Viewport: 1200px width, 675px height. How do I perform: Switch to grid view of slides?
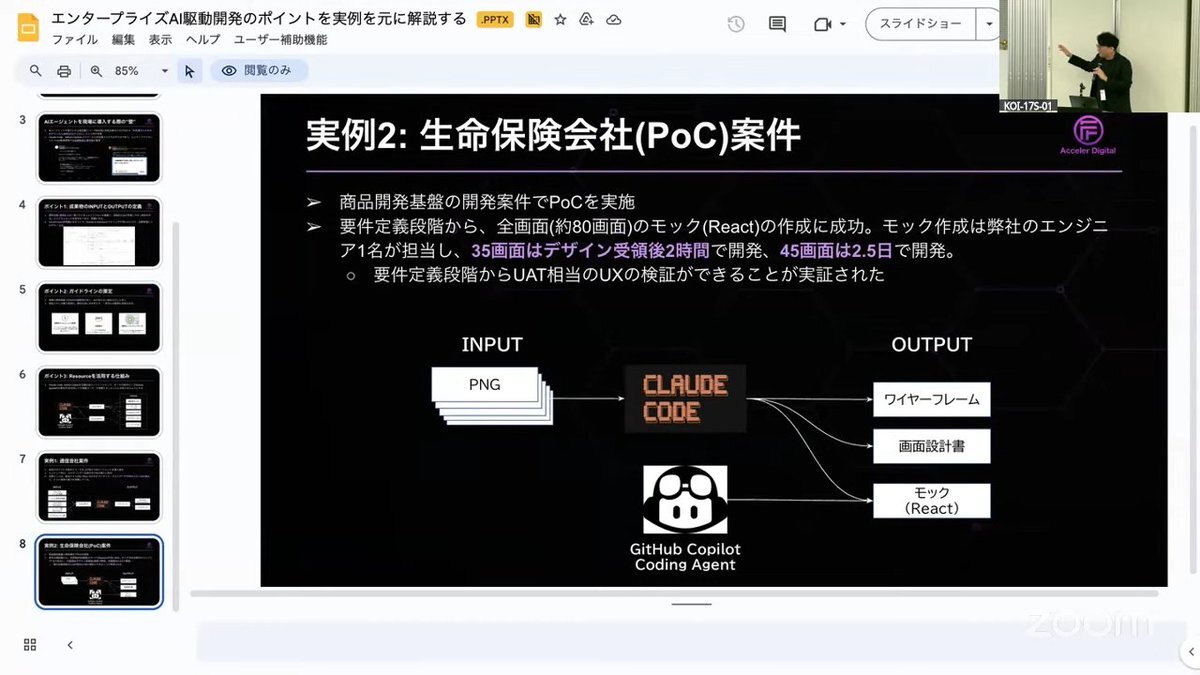(x=30, y=645)
